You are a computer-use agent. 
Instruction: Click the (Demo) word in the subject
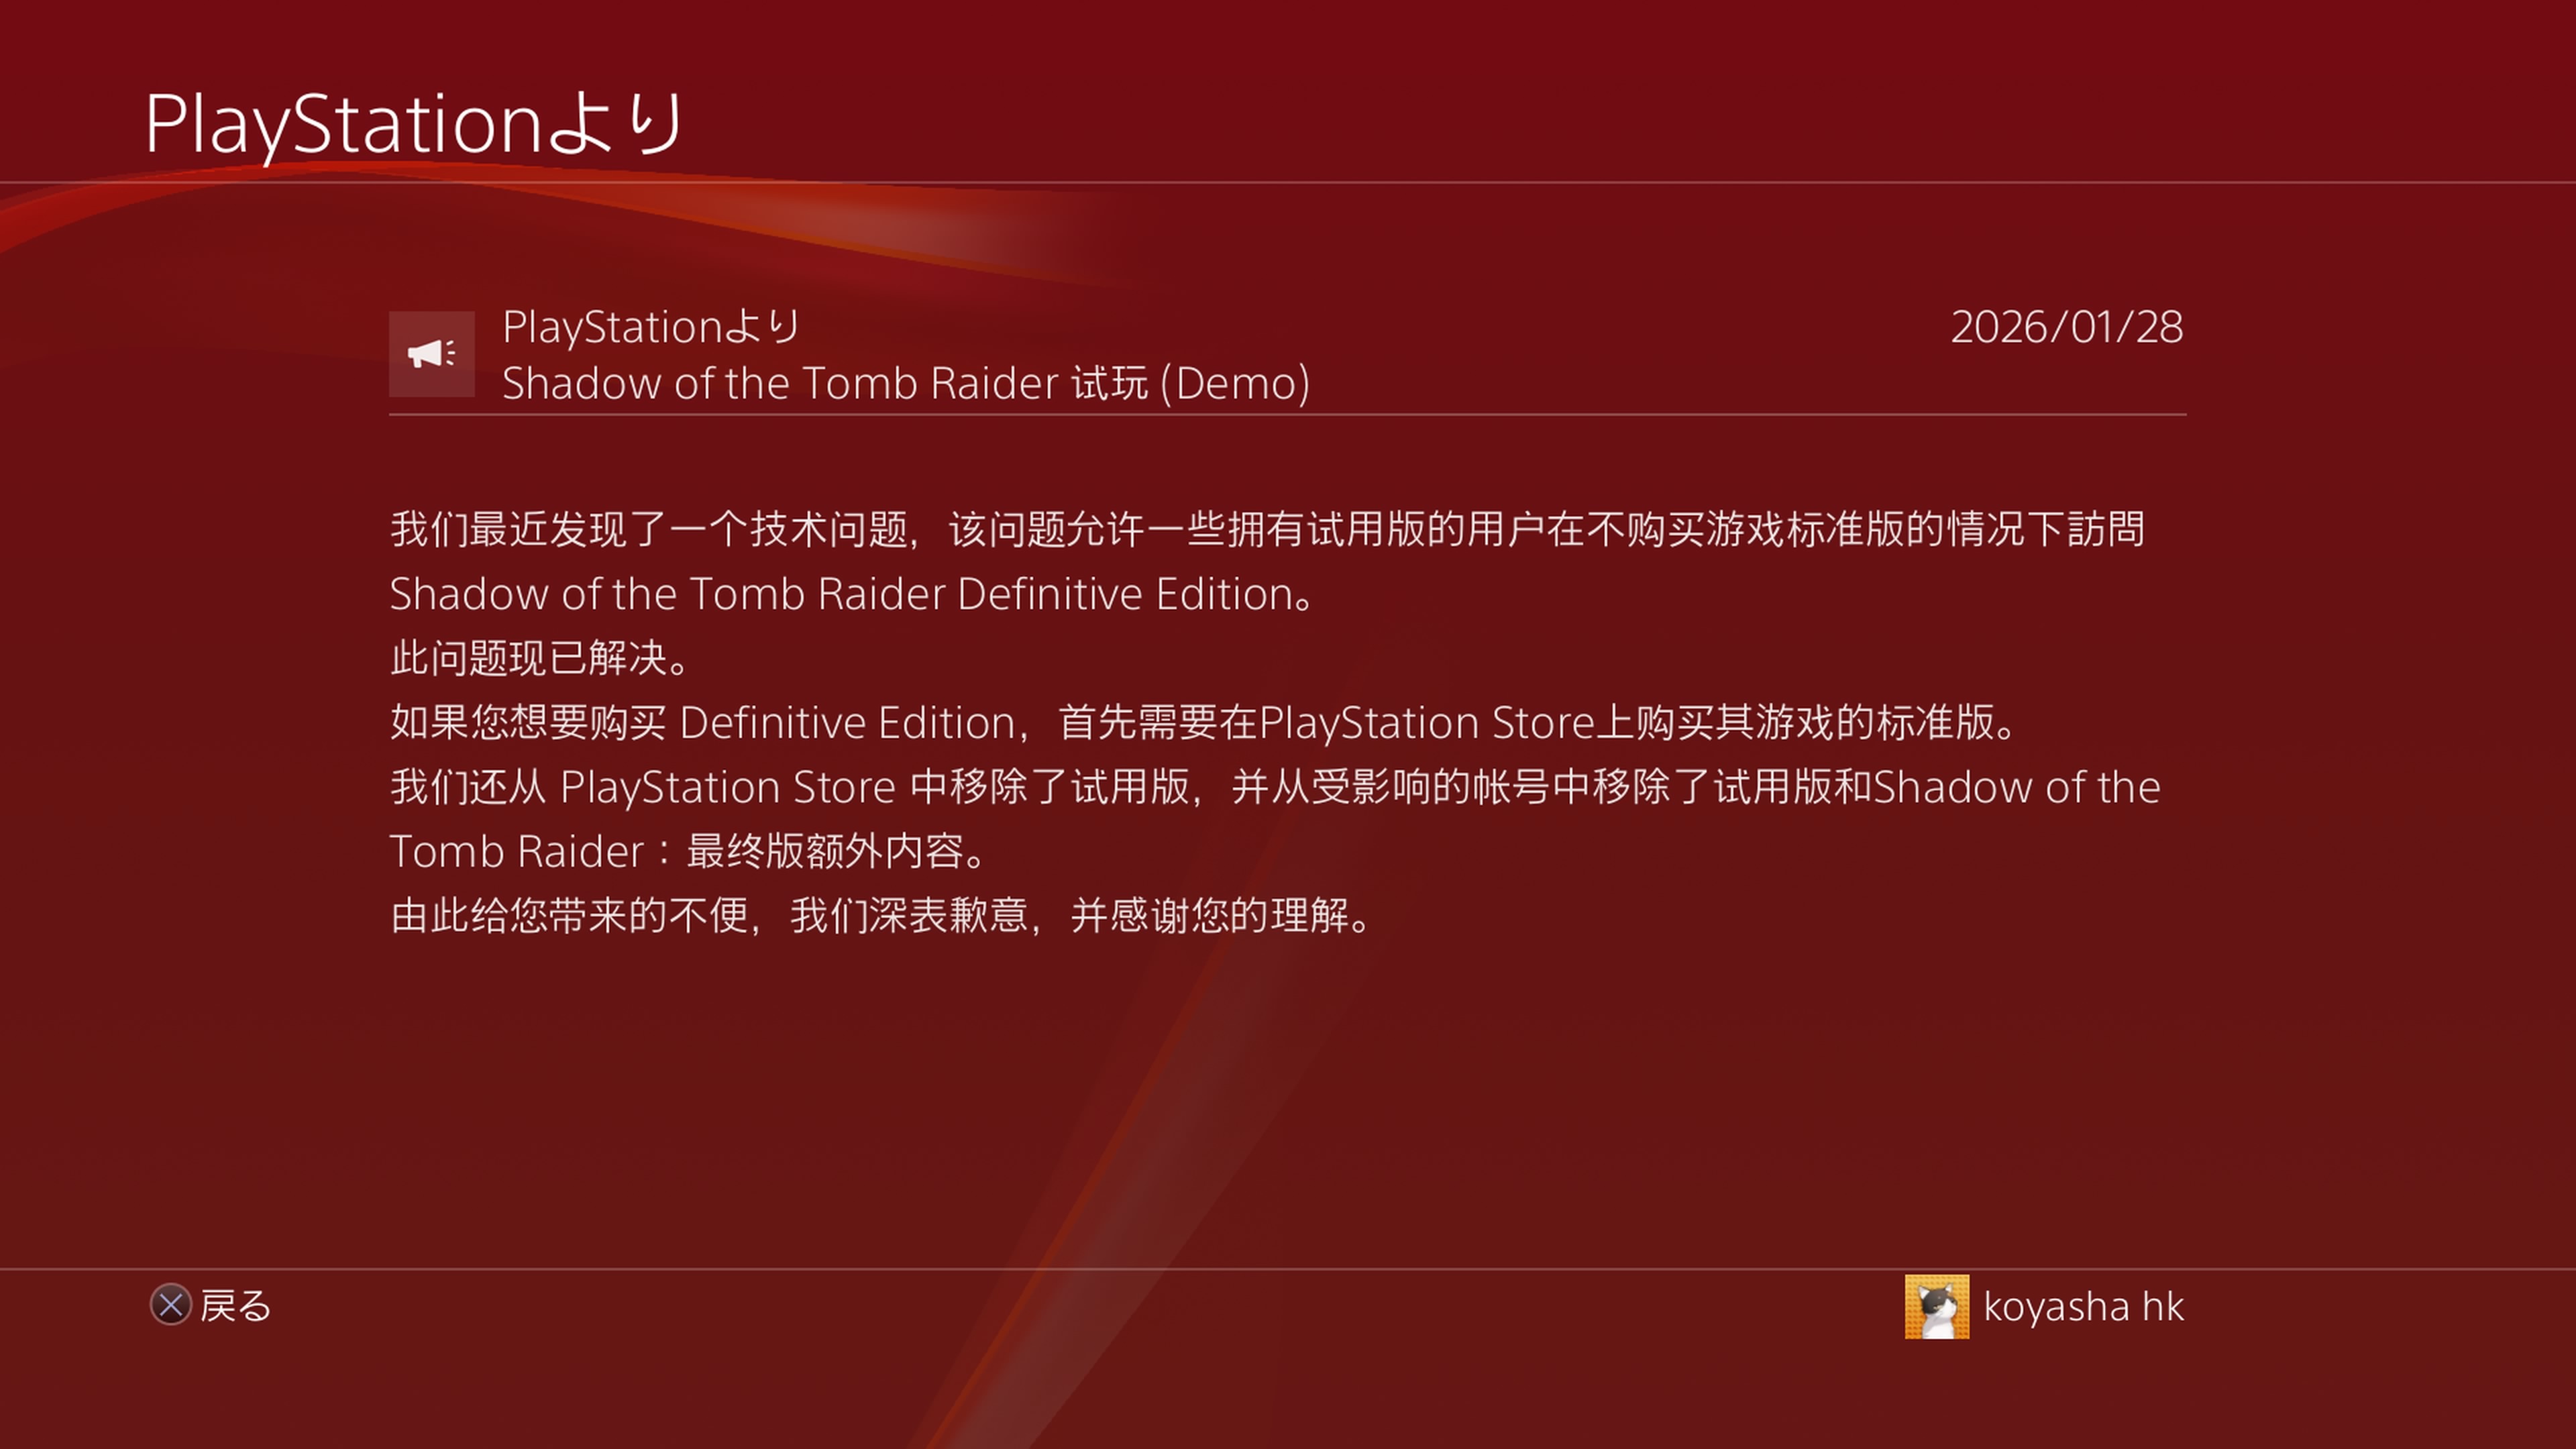point(1235,383)
